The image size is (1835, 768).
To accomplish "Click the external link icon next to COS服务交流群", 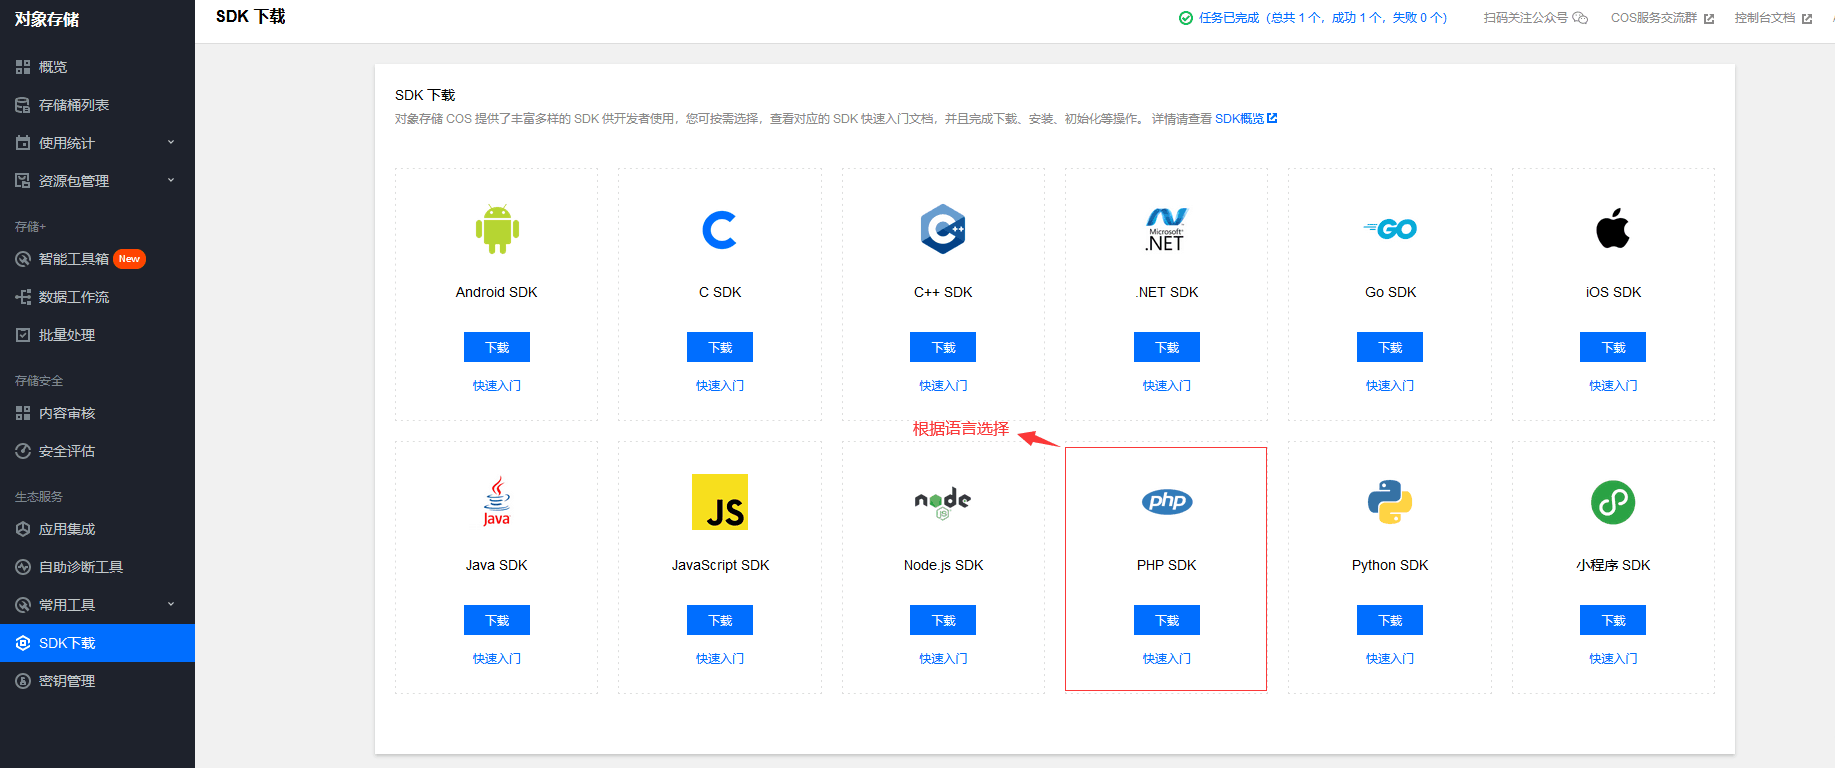I will 1709,19.
